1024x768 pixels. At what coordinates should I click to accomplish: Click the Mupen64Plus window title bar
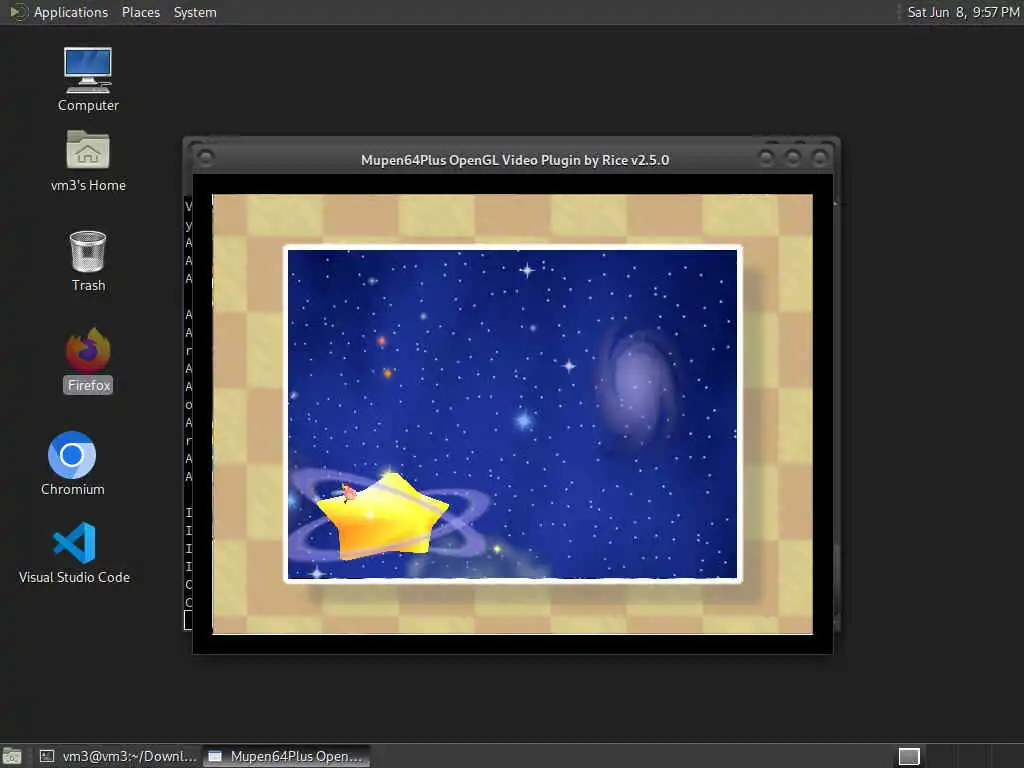point(515,160)
